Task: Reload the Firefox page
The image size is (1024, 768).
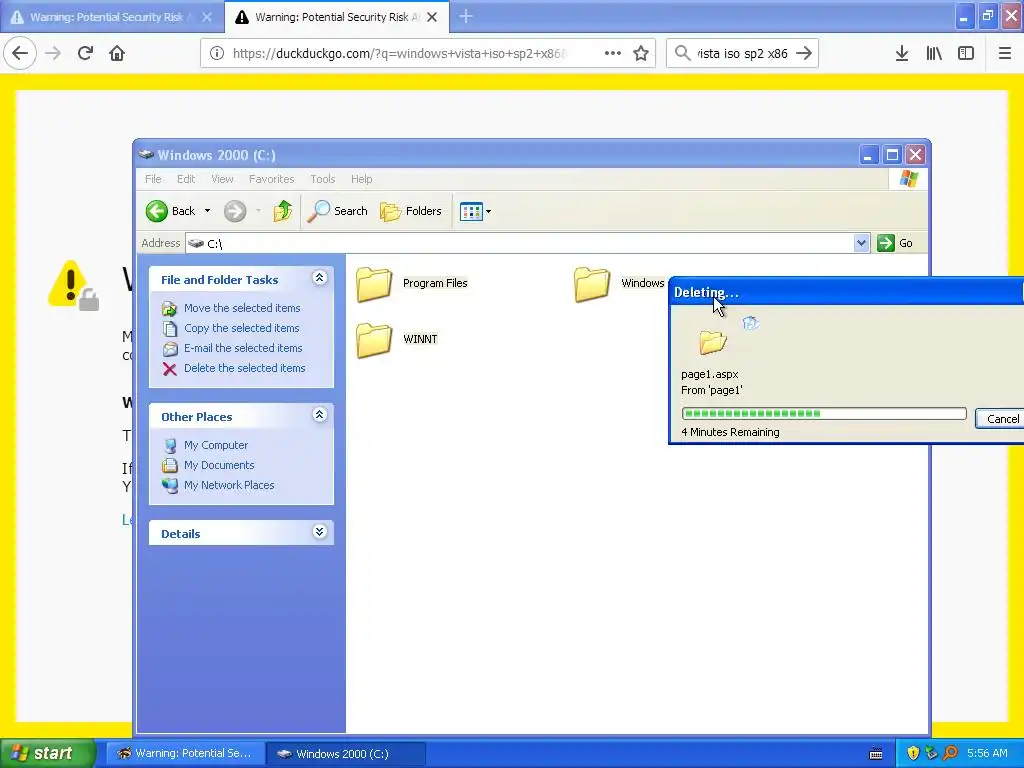Action: point(85,54)
